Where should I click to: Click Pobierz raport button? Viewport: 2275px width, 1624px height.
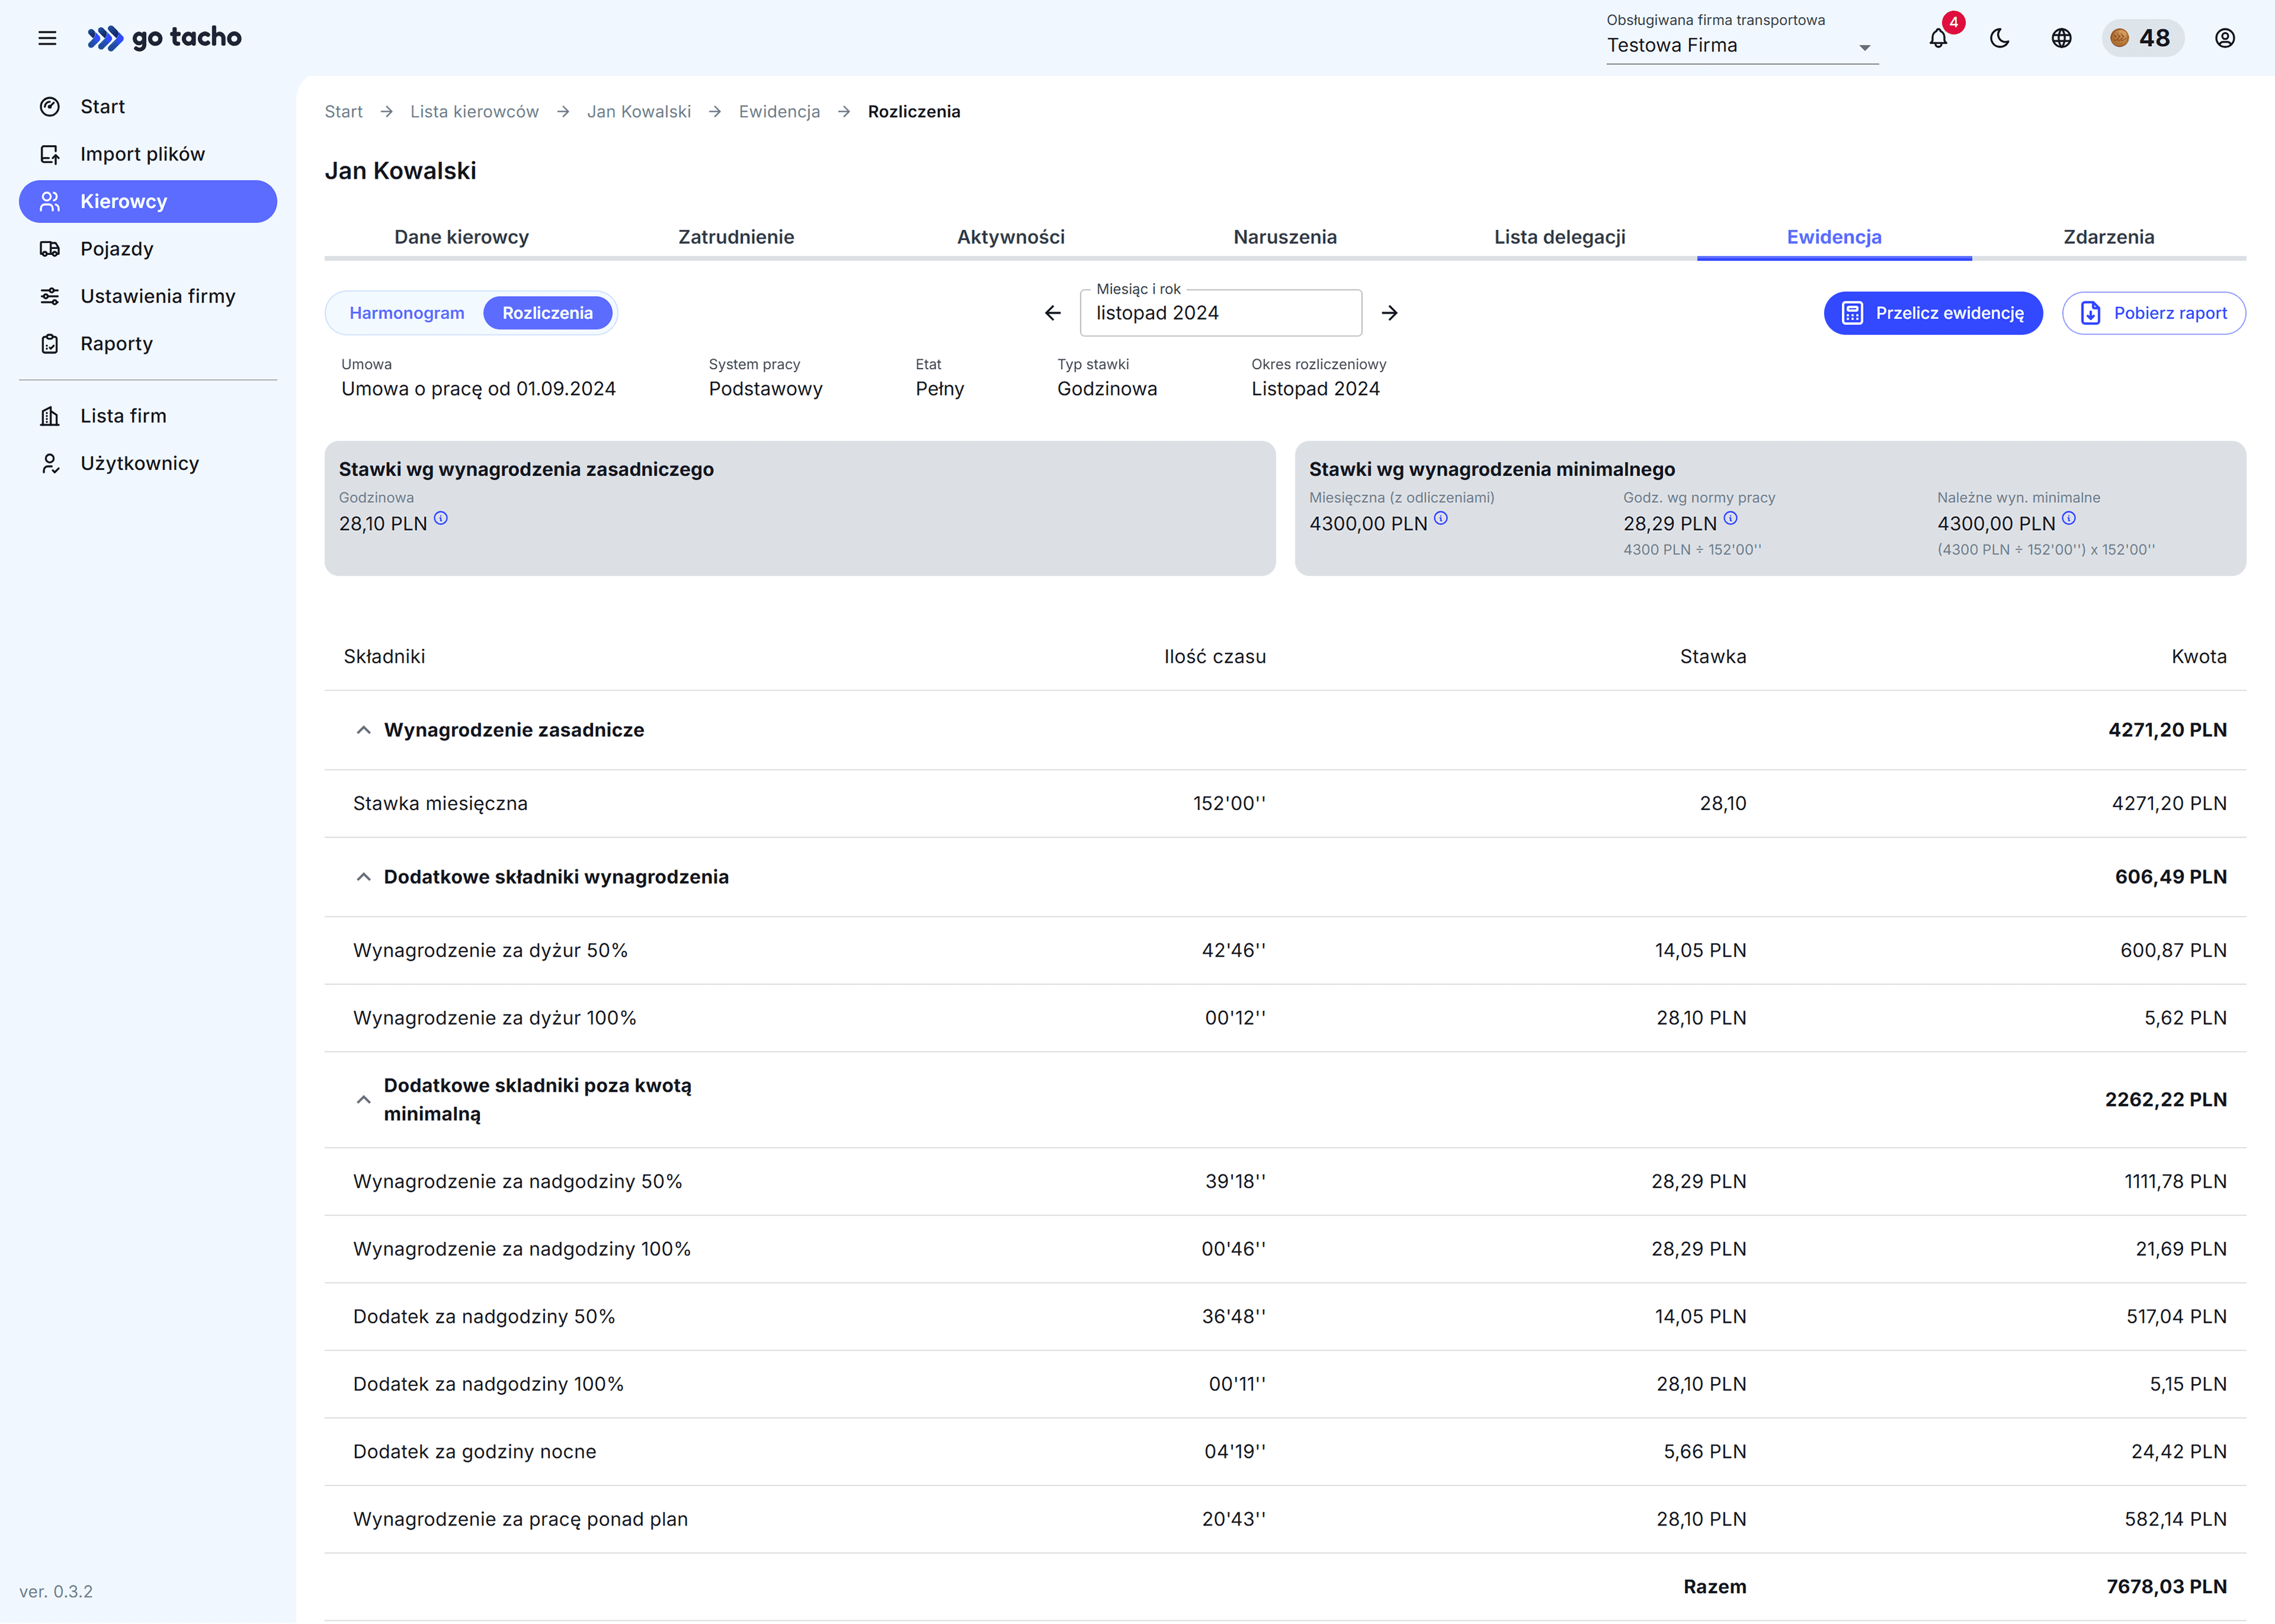pos(2154,313)
